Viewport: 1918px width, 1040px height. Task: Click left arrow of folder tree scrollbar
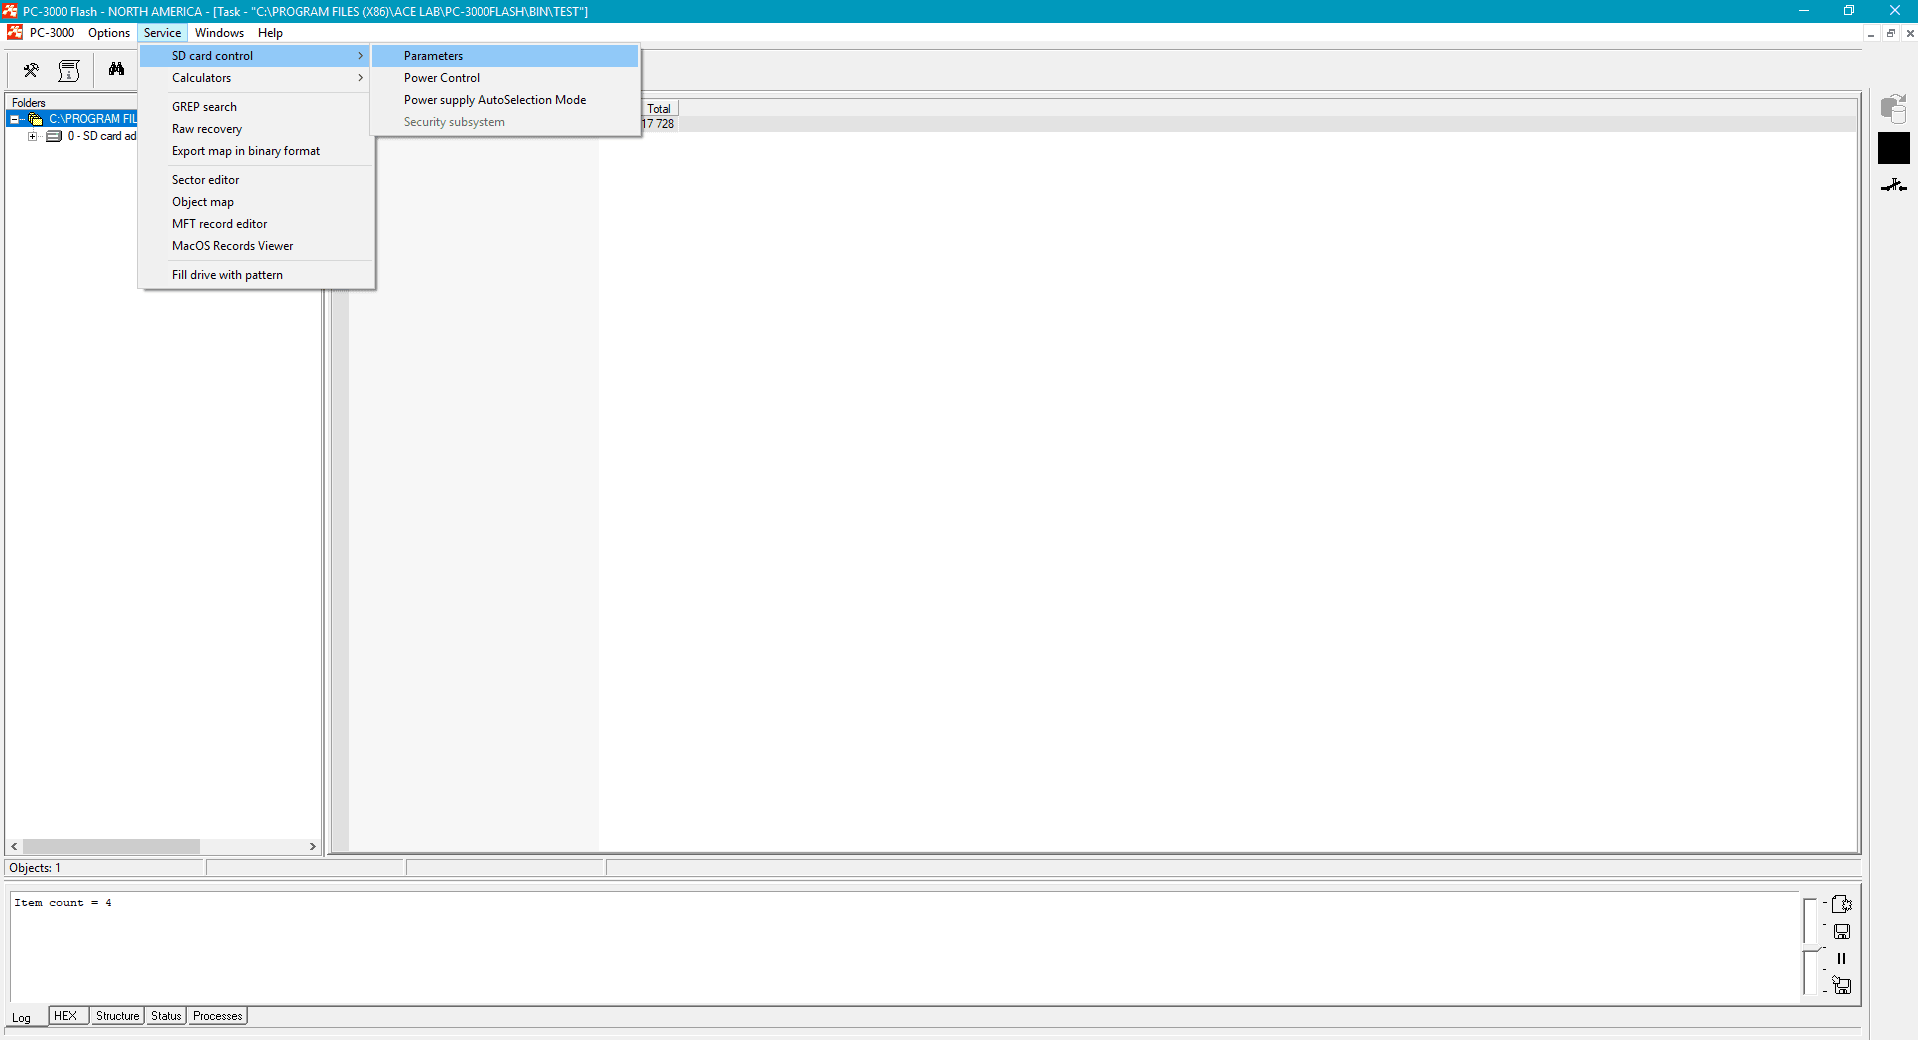14,846
